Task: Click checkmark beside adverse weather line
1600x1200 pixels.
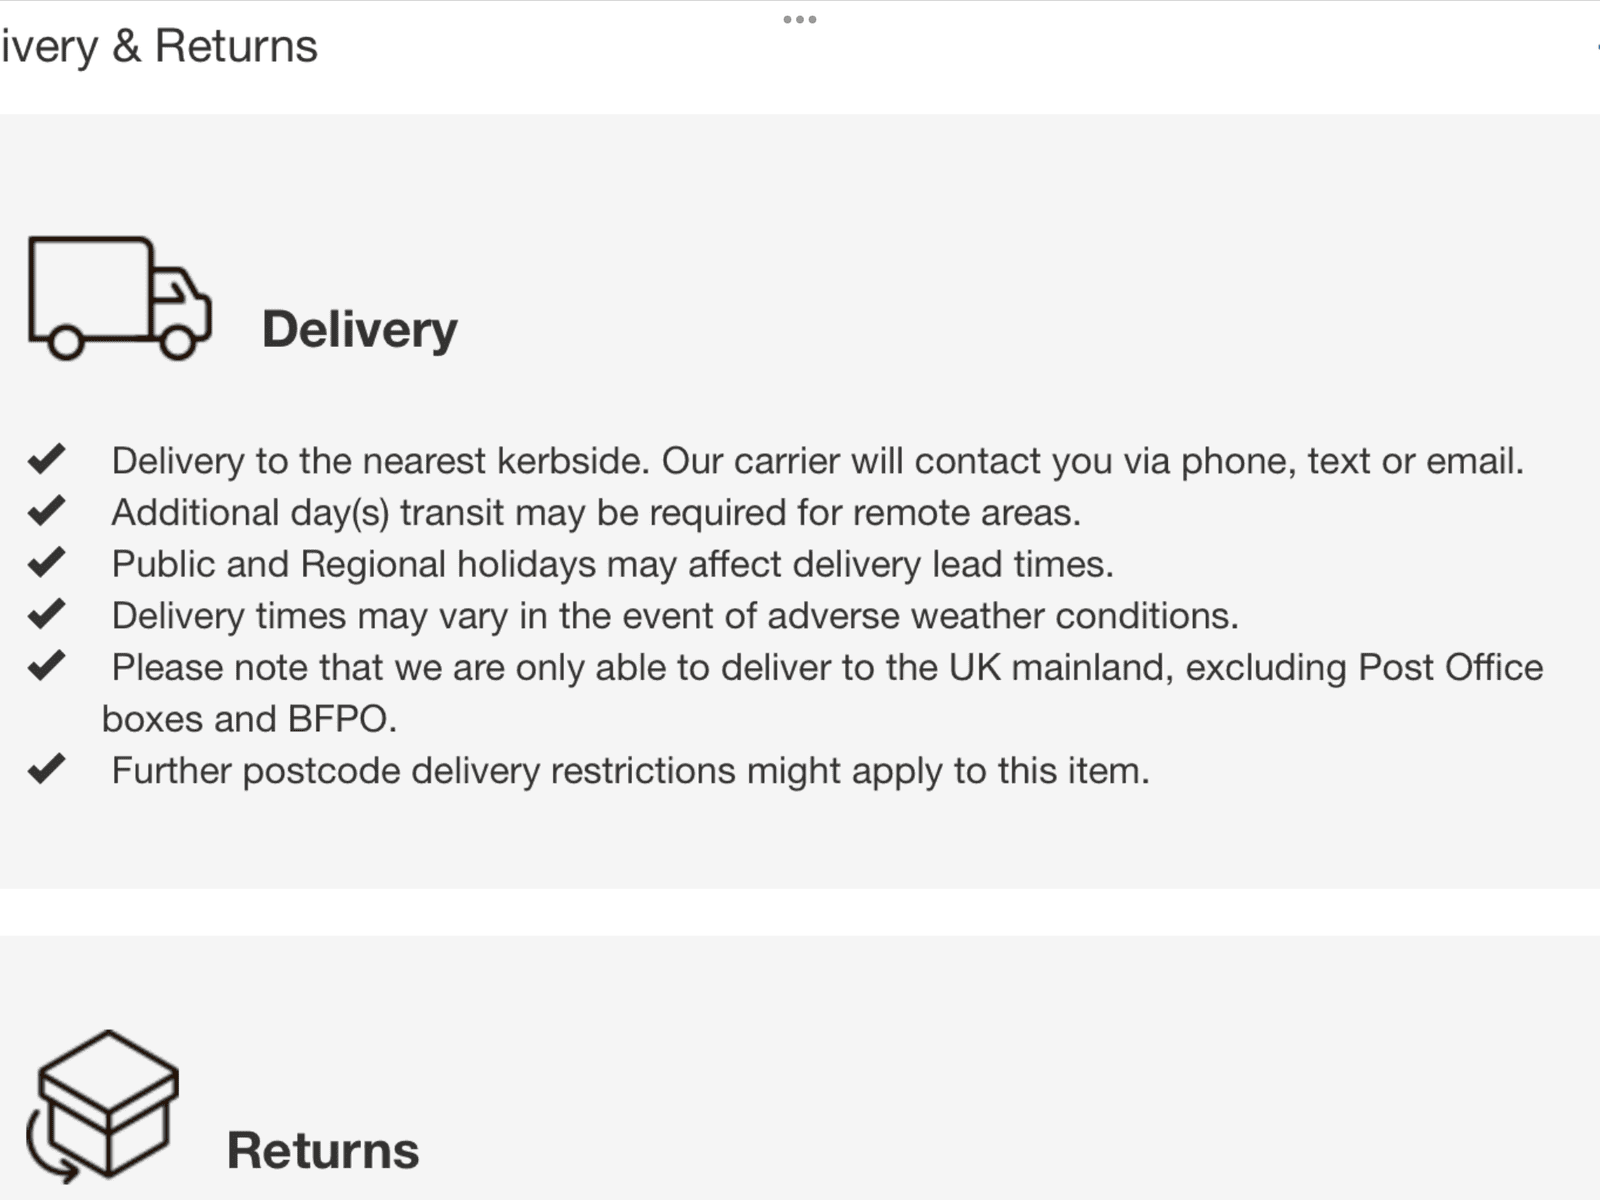Action: (46, 614)
